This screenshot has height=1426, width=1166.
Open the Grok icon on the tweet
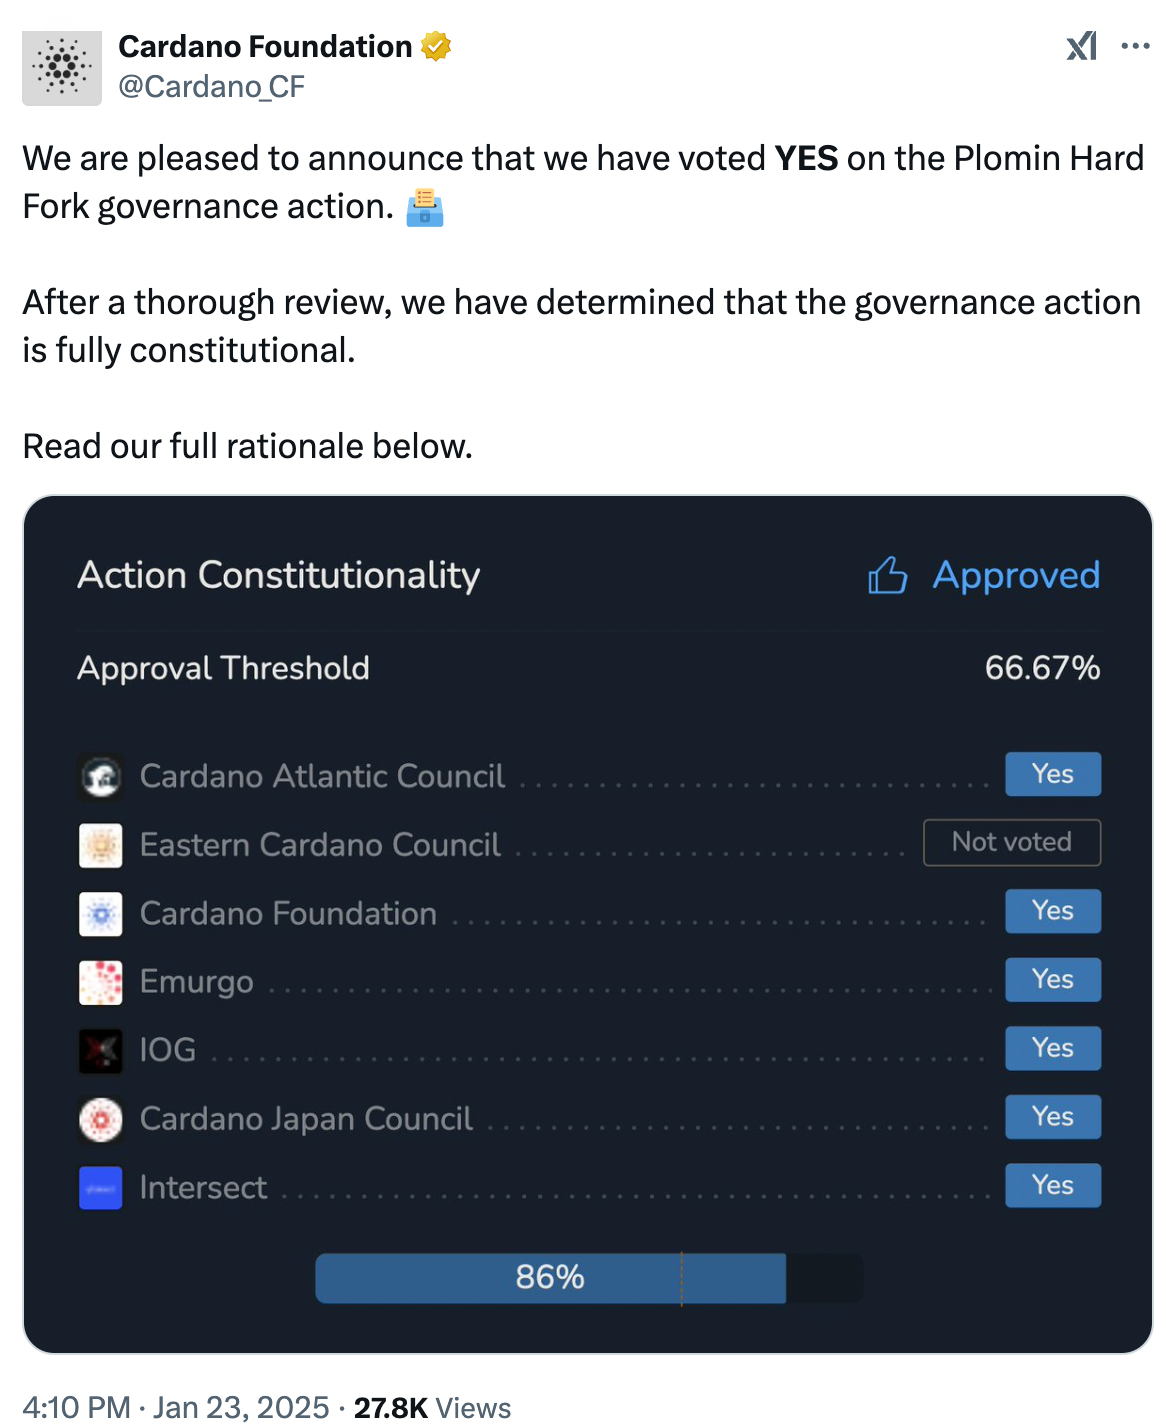click(x=1082, y=46)
